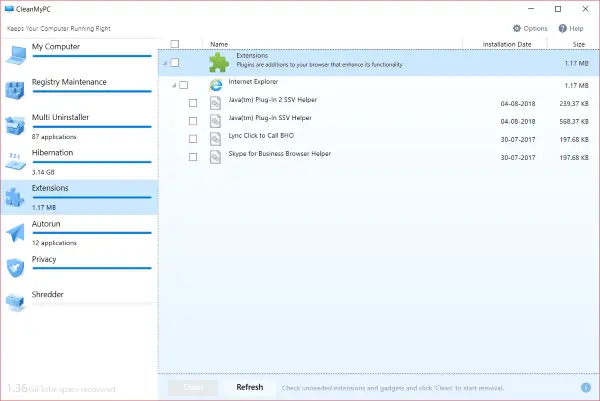Check Skype for Business Browser Helper box
Screen dimensions: 600x401
(x=193, y=157)
